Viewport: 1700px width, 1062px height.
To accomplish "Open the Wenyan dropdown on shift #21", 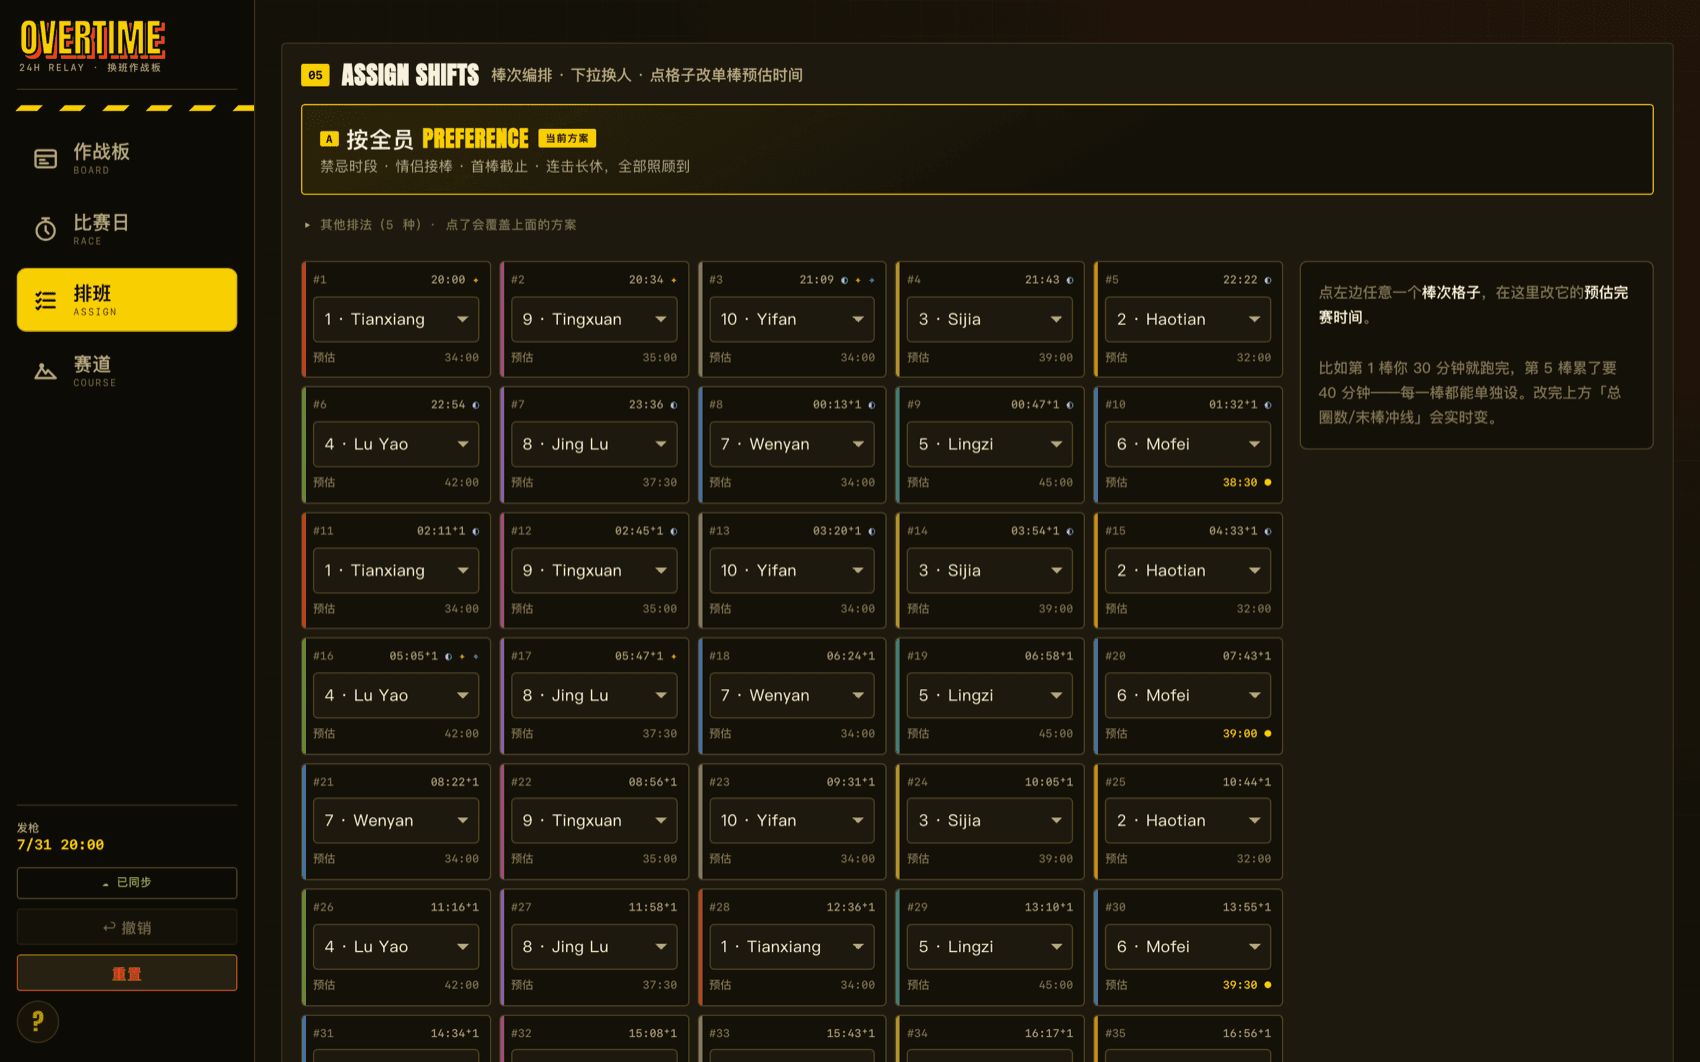I will pos(396,820).
